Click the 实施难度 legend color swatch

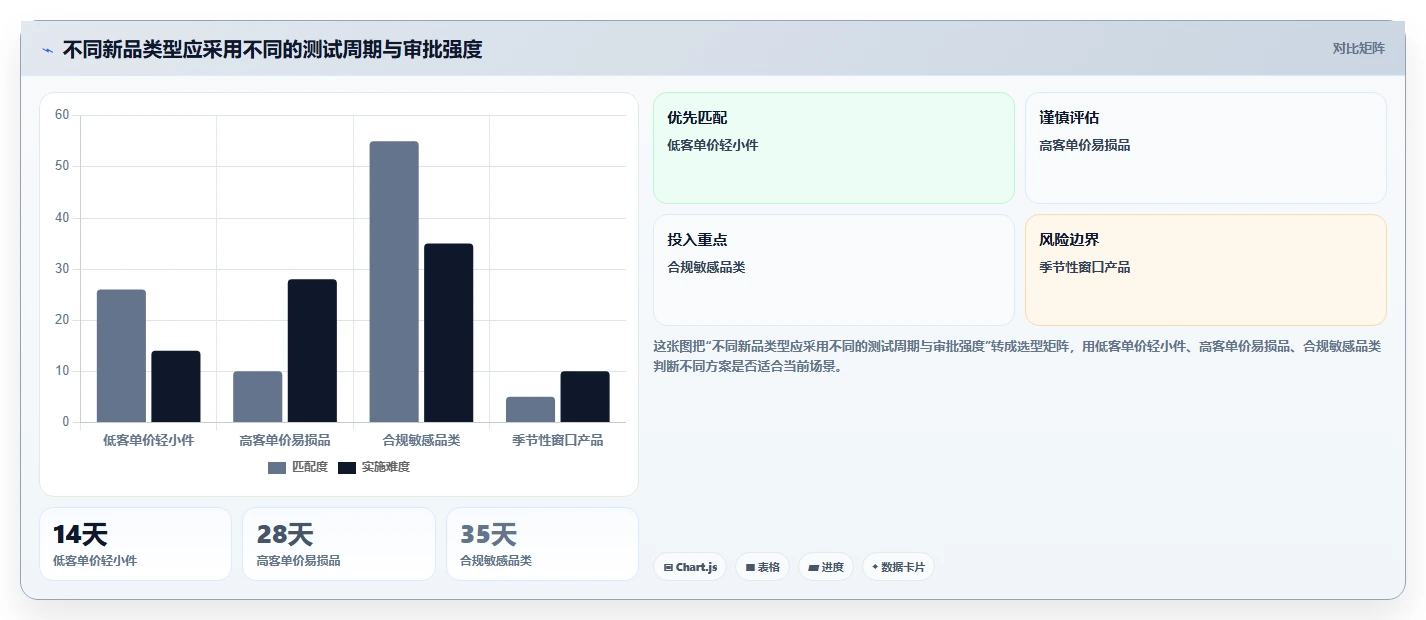(x=347, y=468)
